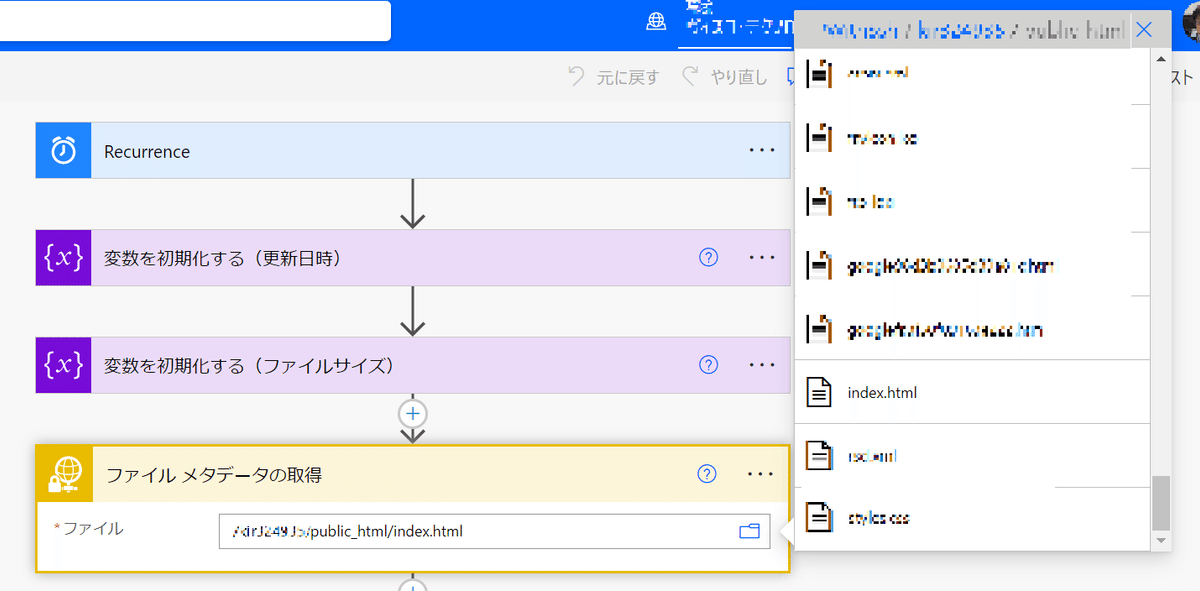The image size is (1200, 591).
Task: Click the styles.css file icon
Action: [x=819, y=518]
